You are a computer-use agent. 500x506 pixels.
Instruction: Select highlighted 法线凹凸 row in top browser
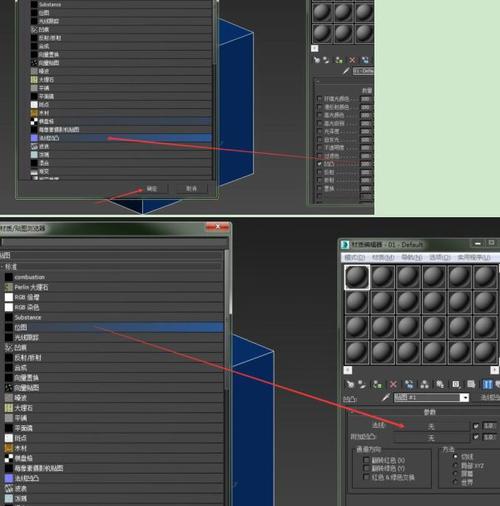pyautogui.click(x=121, y=138)
